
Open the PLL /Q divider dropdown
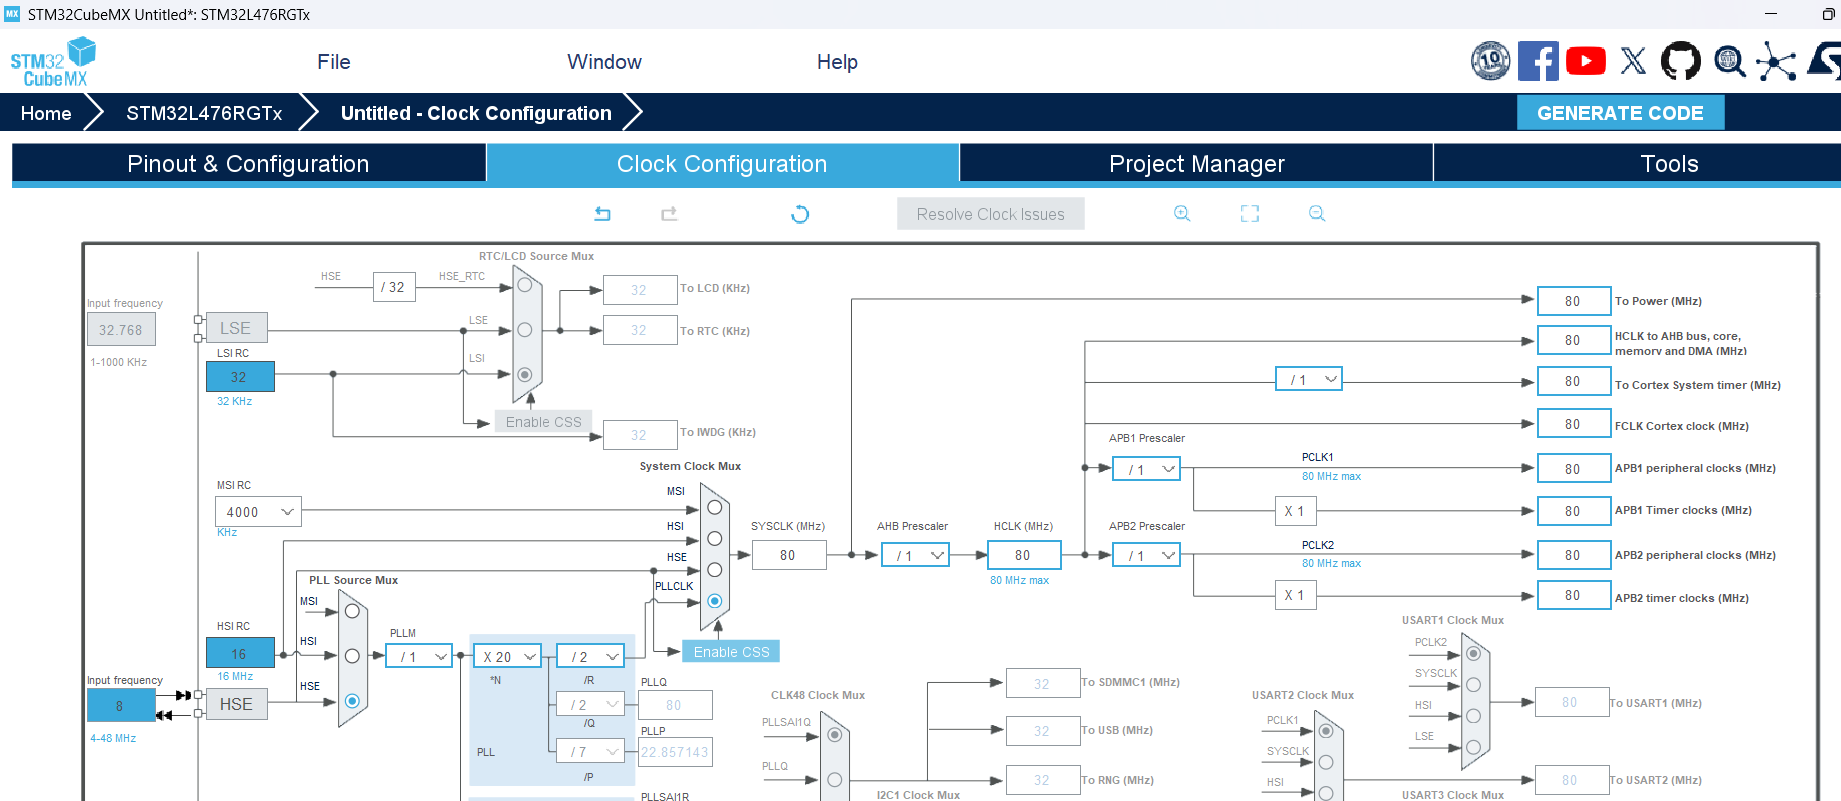[x=590, y=704]
